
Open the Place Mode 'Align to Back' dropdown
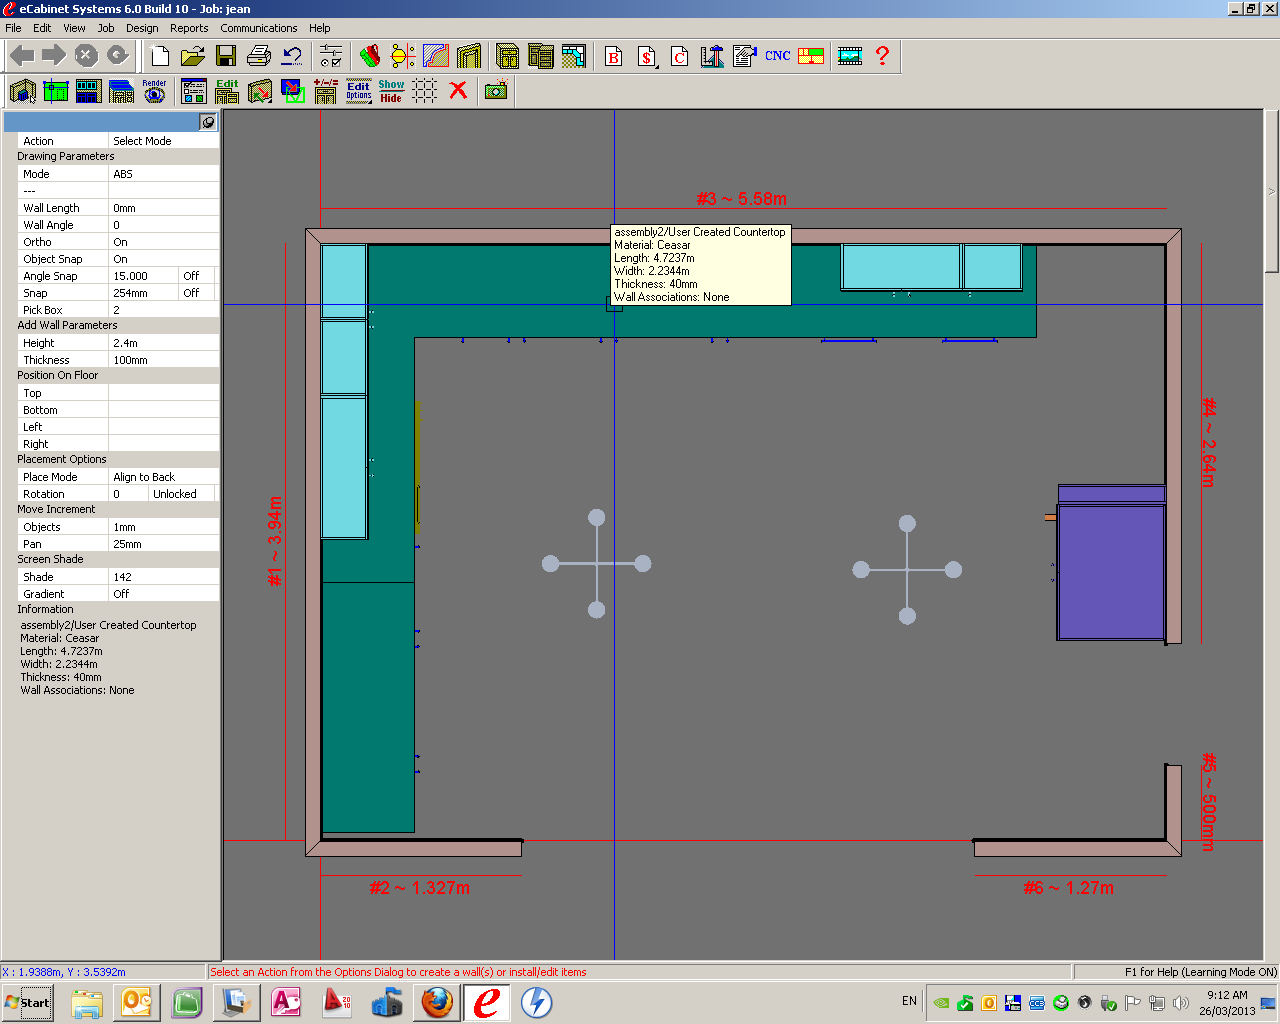pyautogui.click(x=163, y=477)
